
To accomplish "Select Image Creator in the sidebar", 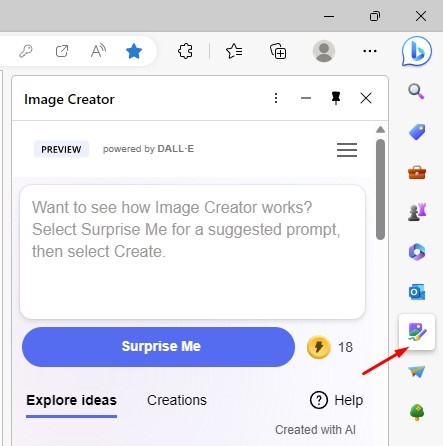I will (417, 332).
